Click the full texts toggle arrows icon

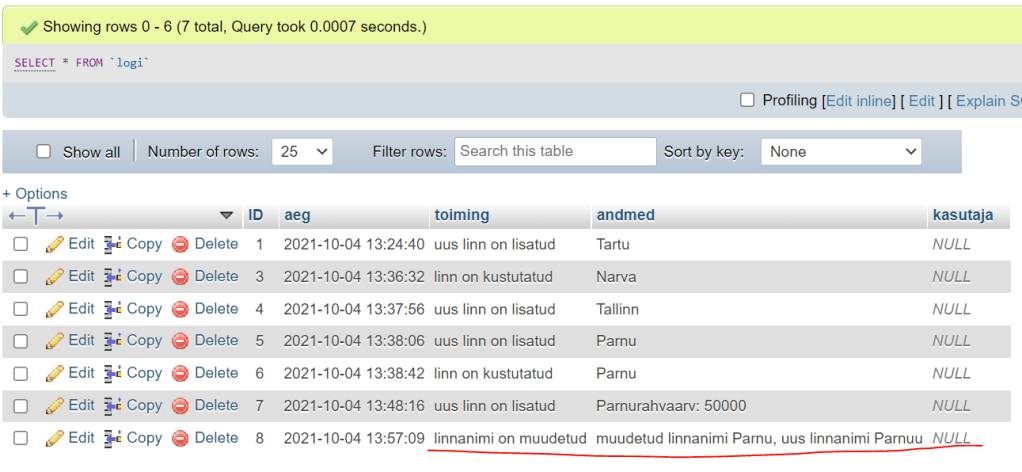[36, 215]
